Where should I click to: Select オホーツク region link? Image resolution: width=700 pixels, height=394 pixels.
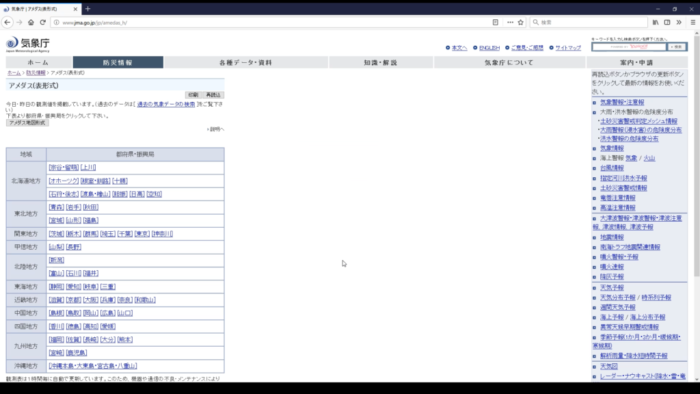[x=64, y=181]
